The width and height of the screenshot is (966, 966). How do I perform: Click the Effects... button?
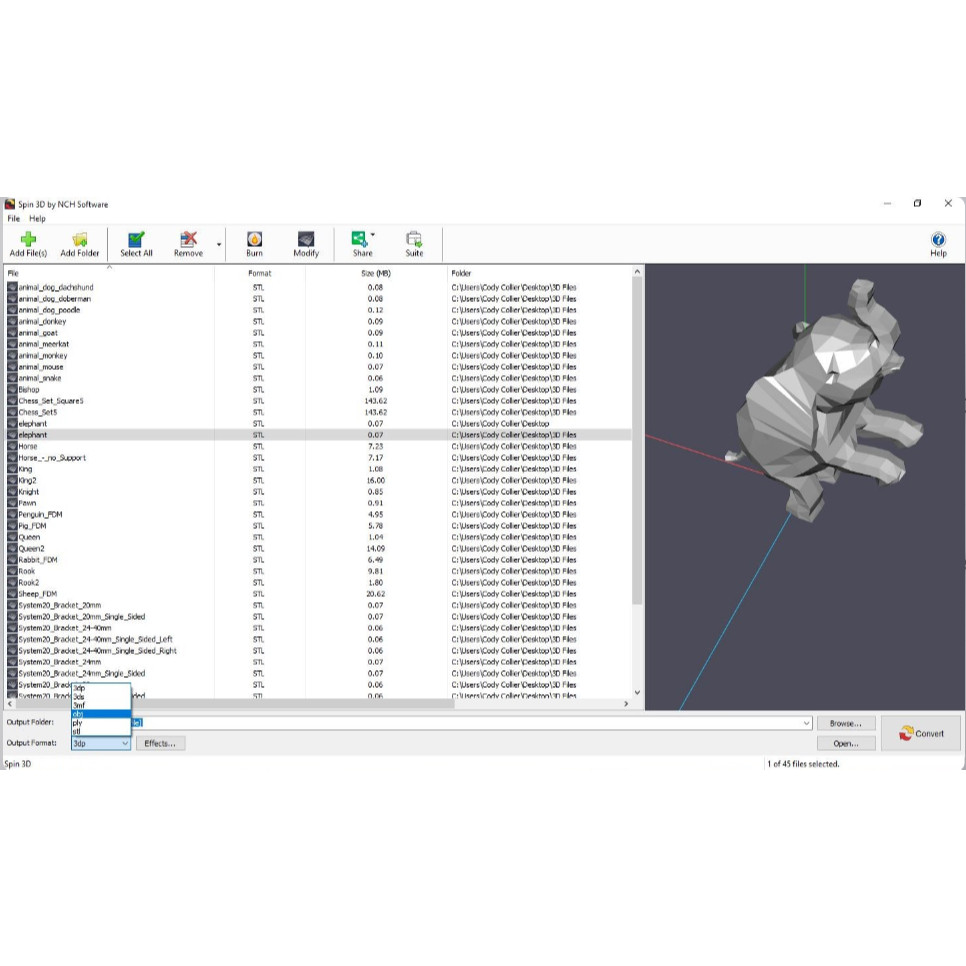coord(160,743)
